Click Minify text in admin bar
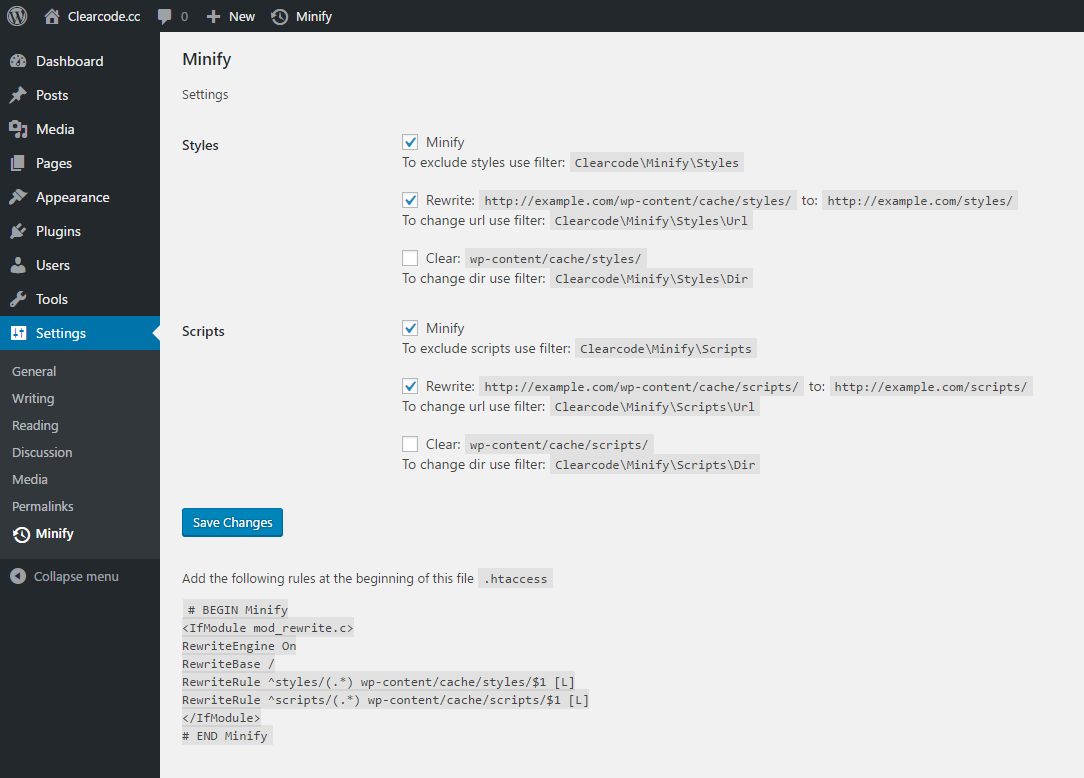Viewport: 1084px width, 778px height. pos(314,17)
